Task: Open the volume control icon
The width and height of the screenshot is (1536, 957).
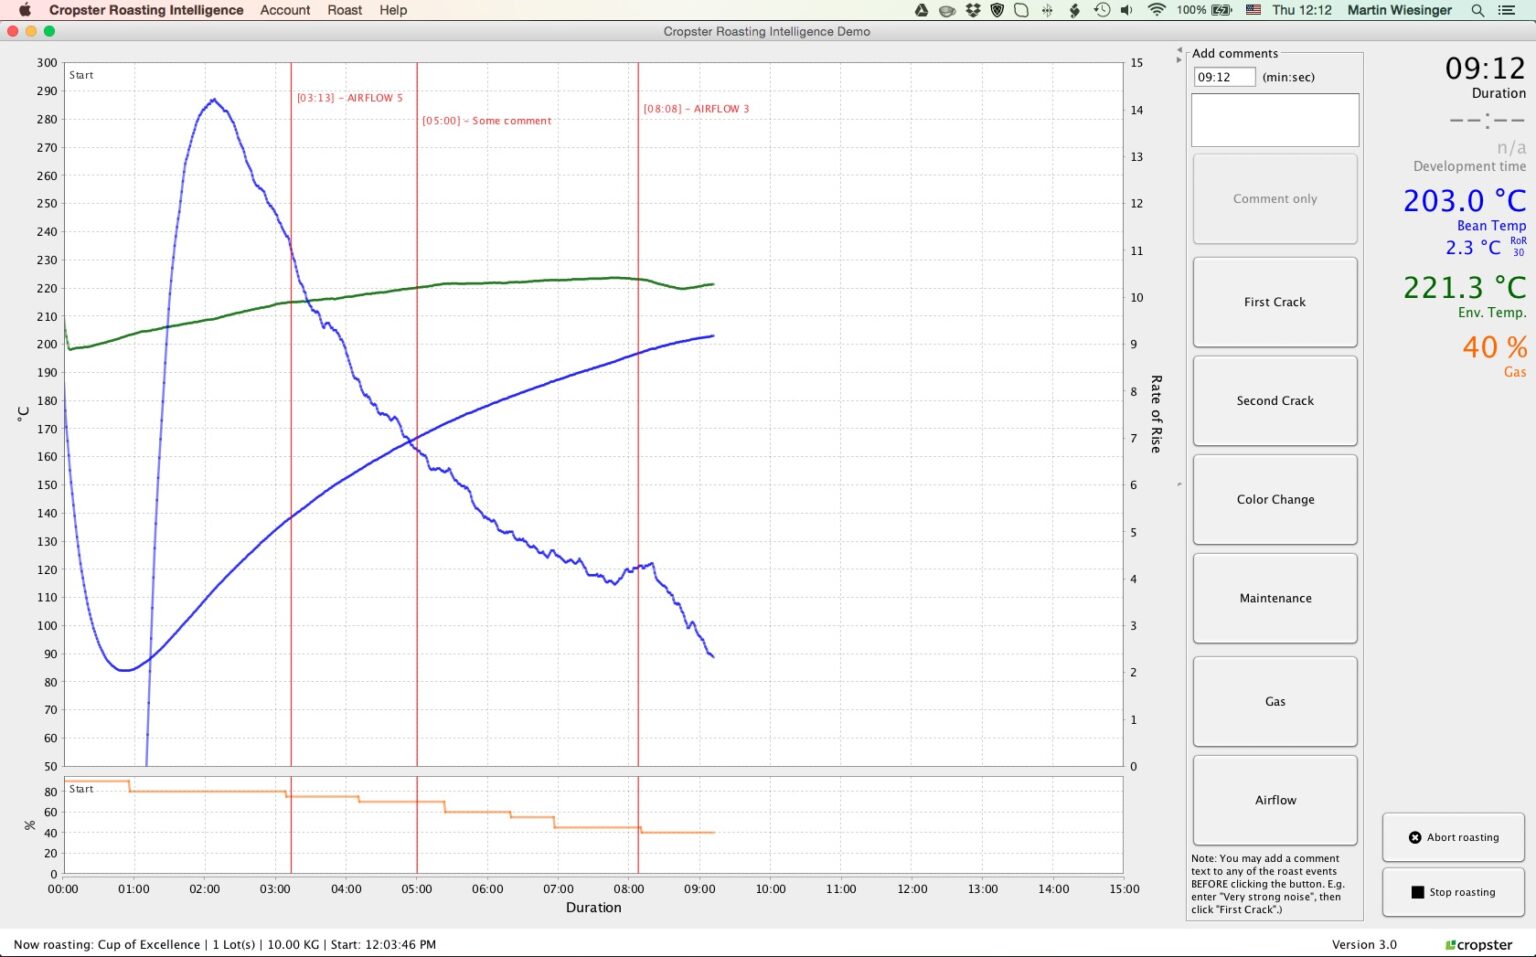Action: click(x=1126, y=10)
